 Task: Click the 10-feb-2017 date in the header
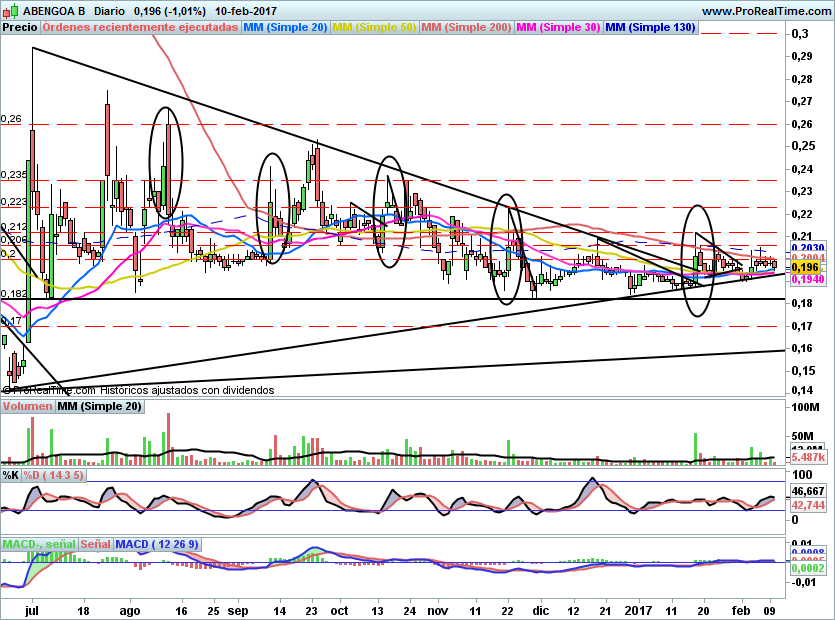click(x=245, y=11)
